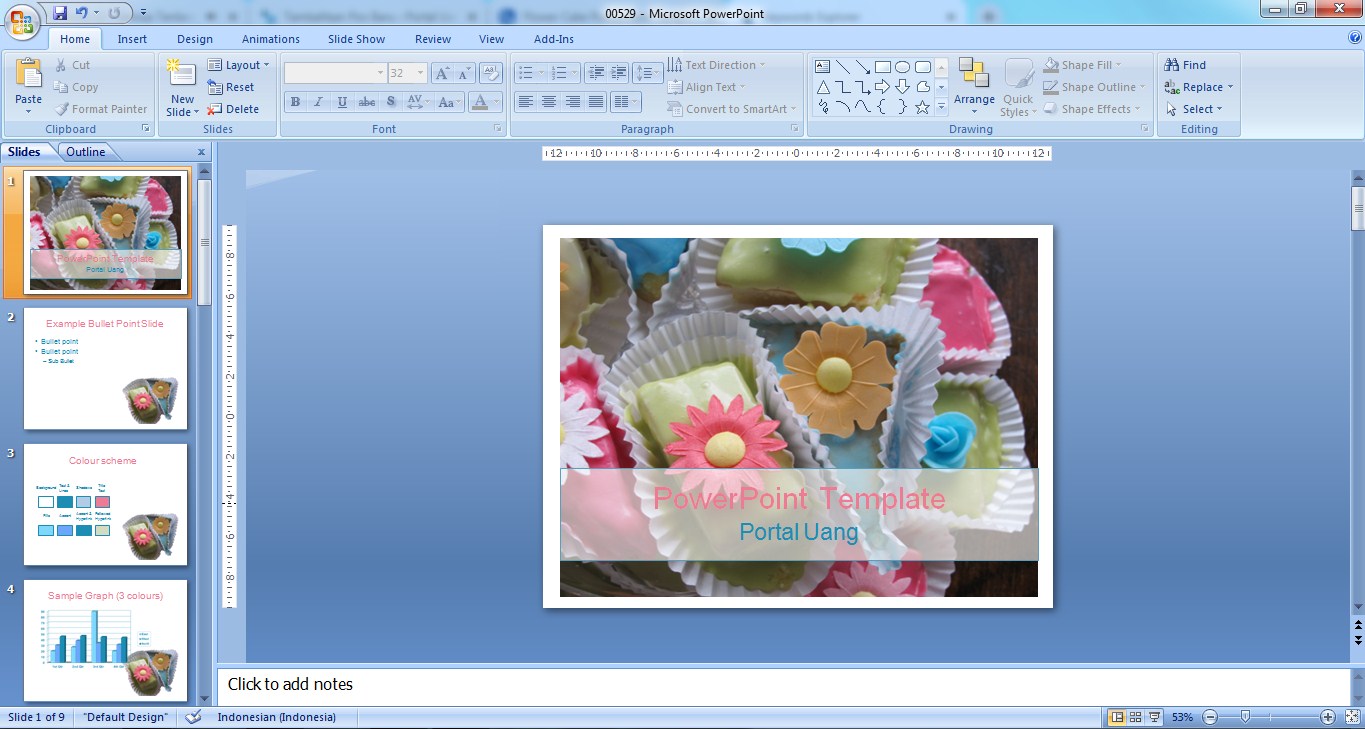Save the presentation using the toolbar icon
Screen dimensions: 1365x729
[59, 13]
